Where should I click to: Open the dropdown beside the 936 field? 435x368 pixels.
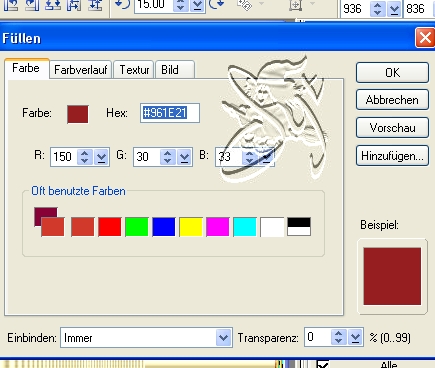pos(394,9)
